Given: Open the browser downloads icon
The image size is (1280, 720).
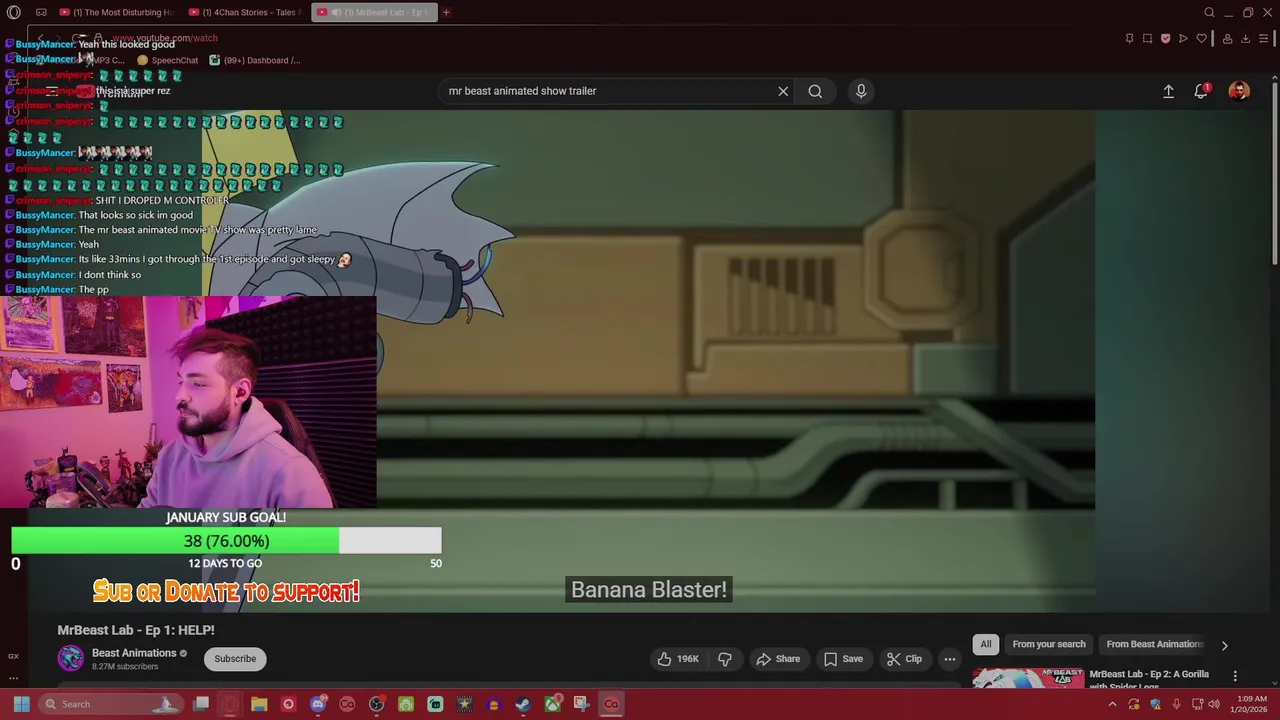Looking at the screenshot, I should point(1245,38).
